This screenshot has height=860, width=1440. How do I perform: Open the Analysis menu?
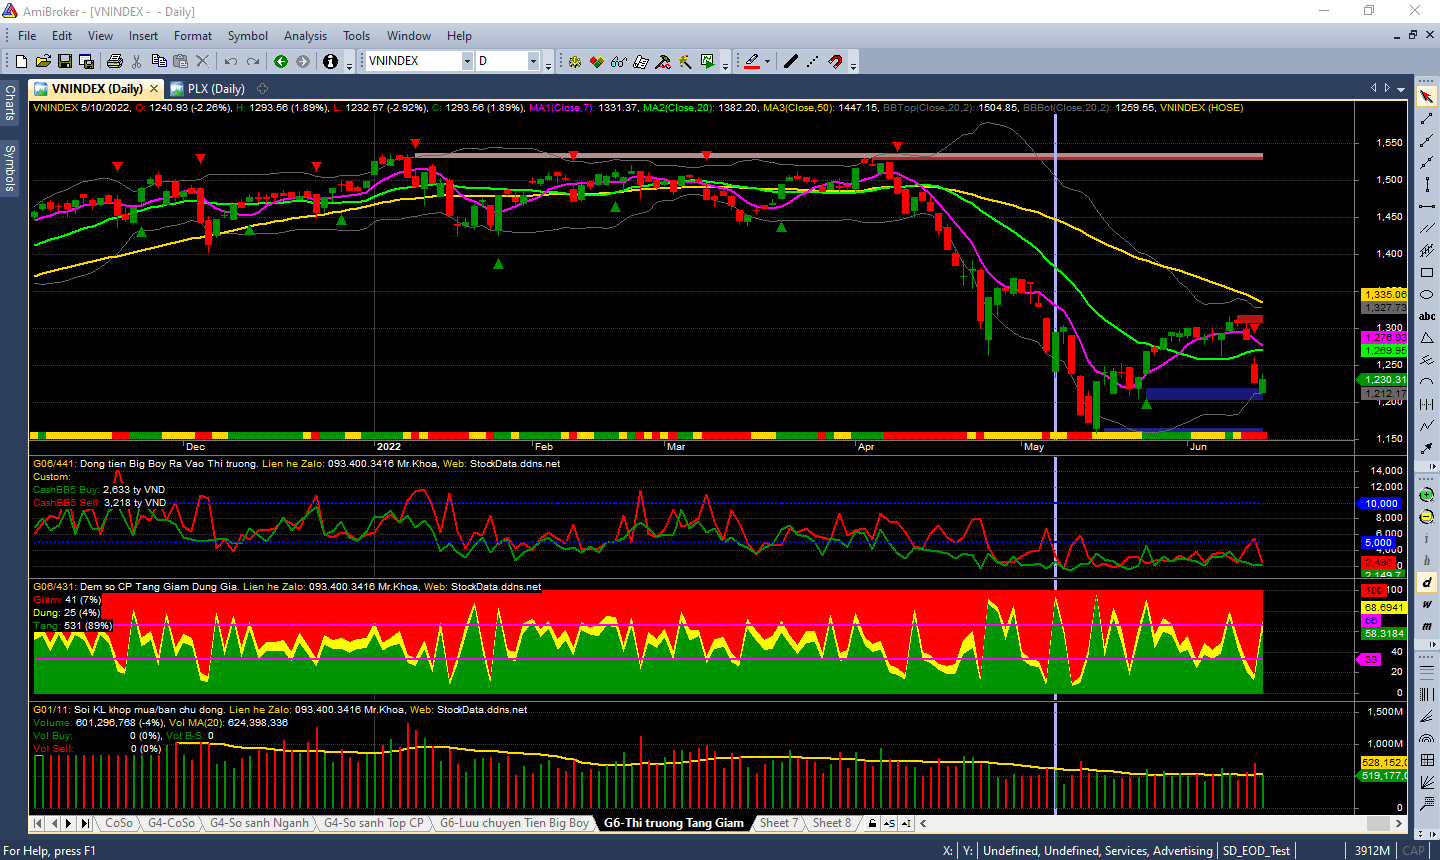point(305,35)
